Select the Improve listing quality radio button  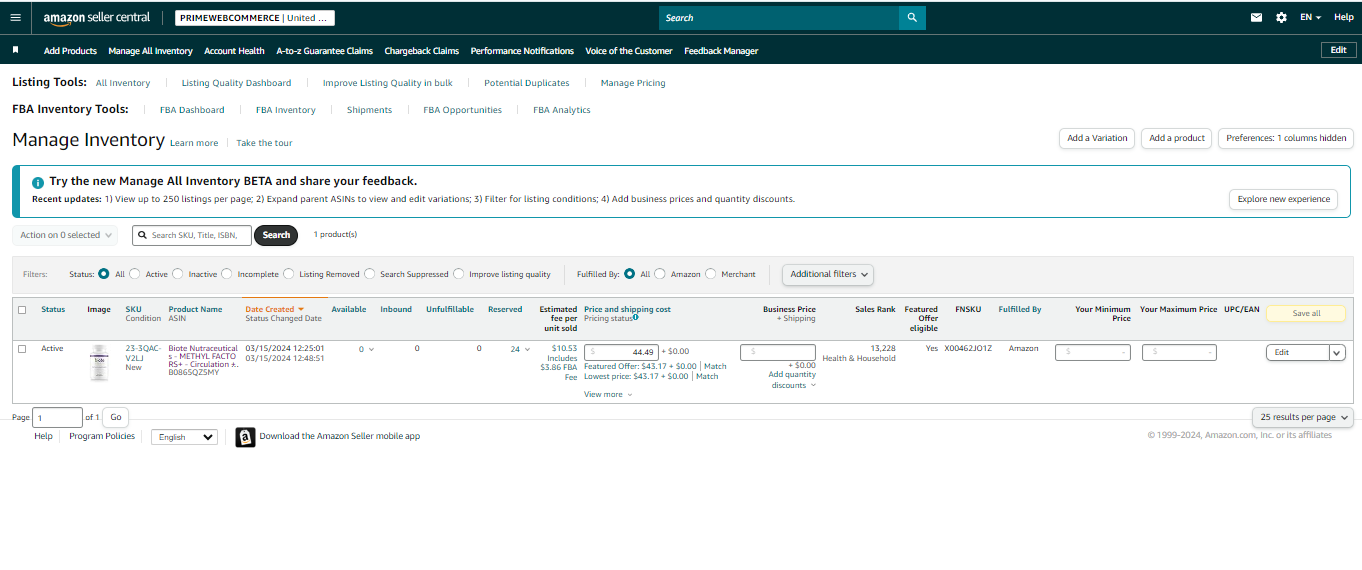point(459,274)
